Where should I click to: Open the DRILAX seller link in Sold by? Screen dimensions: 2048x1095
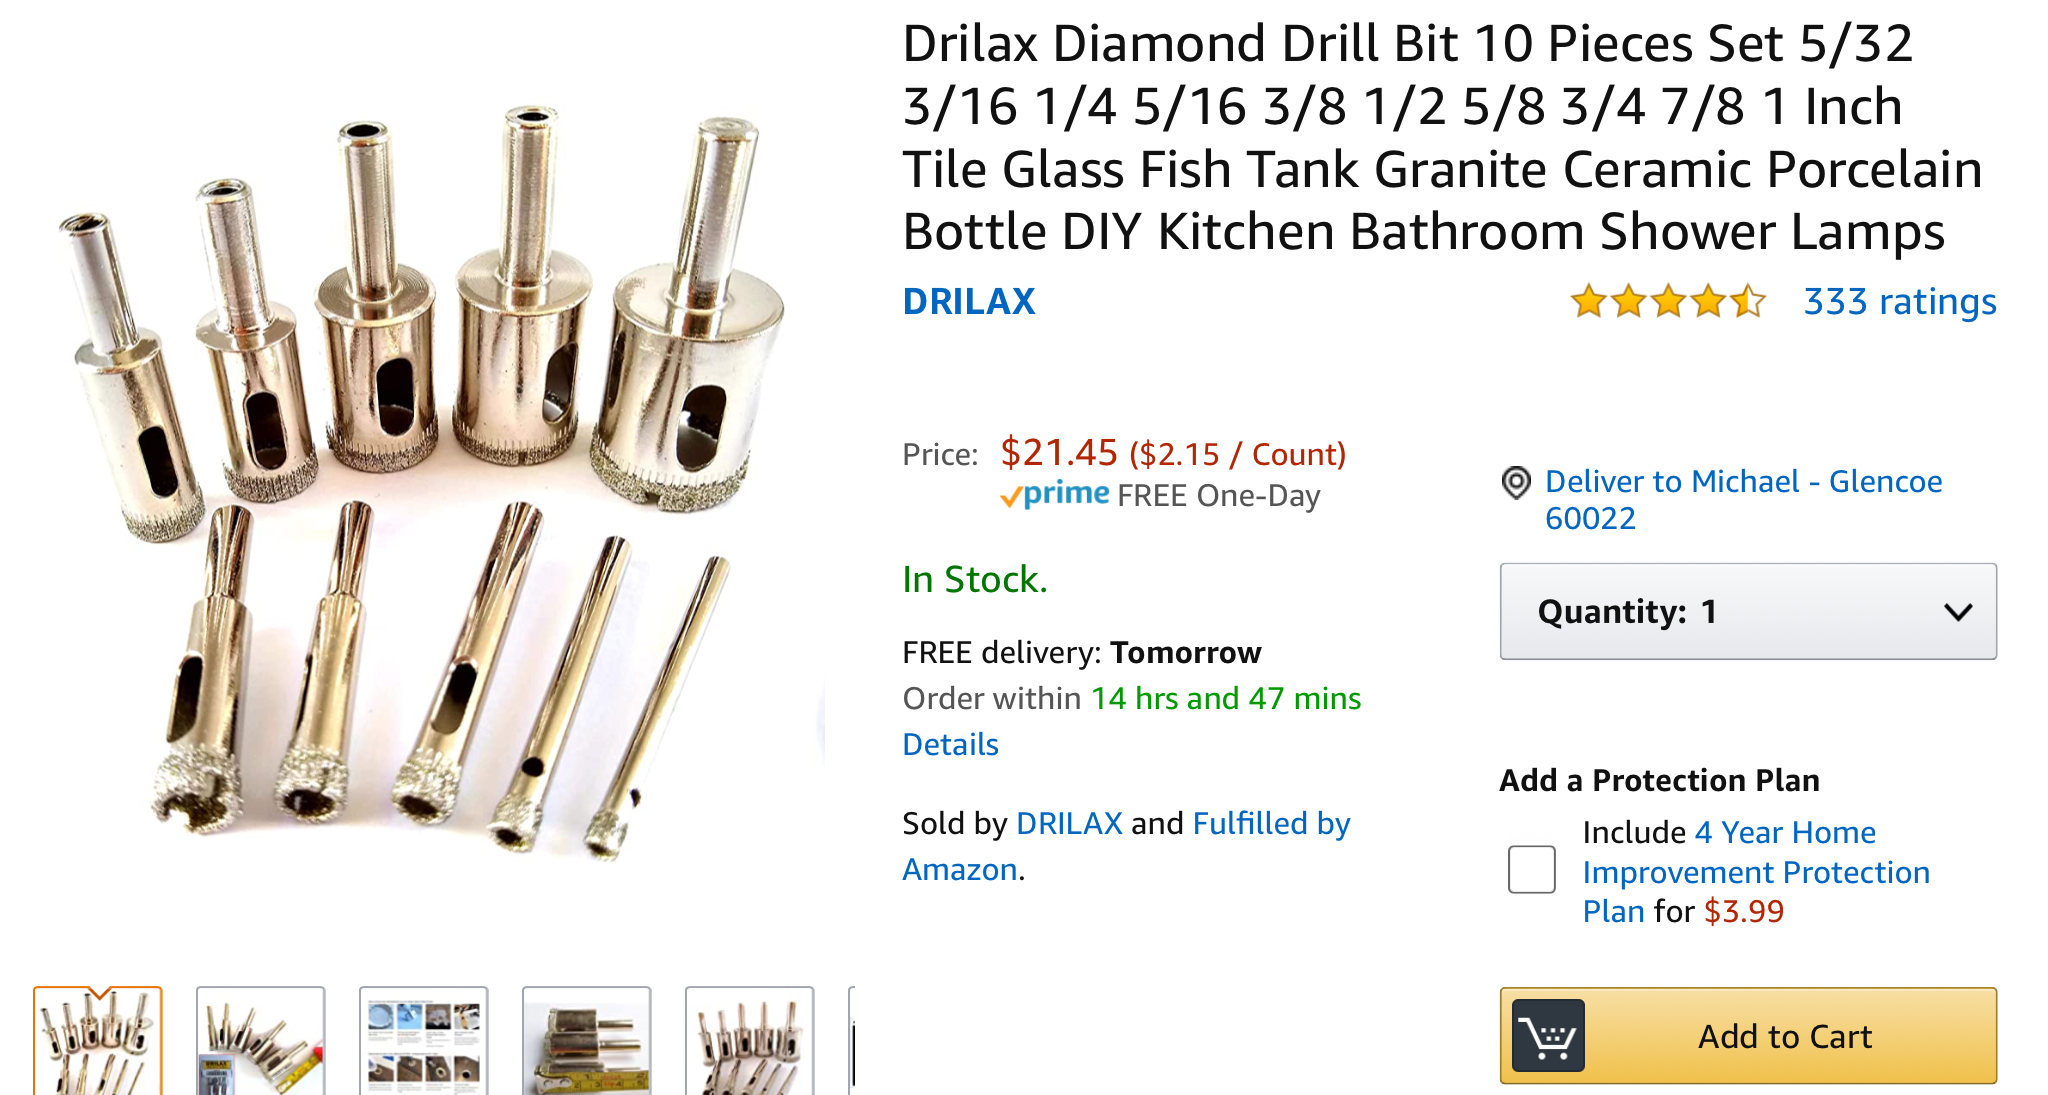1069,823
